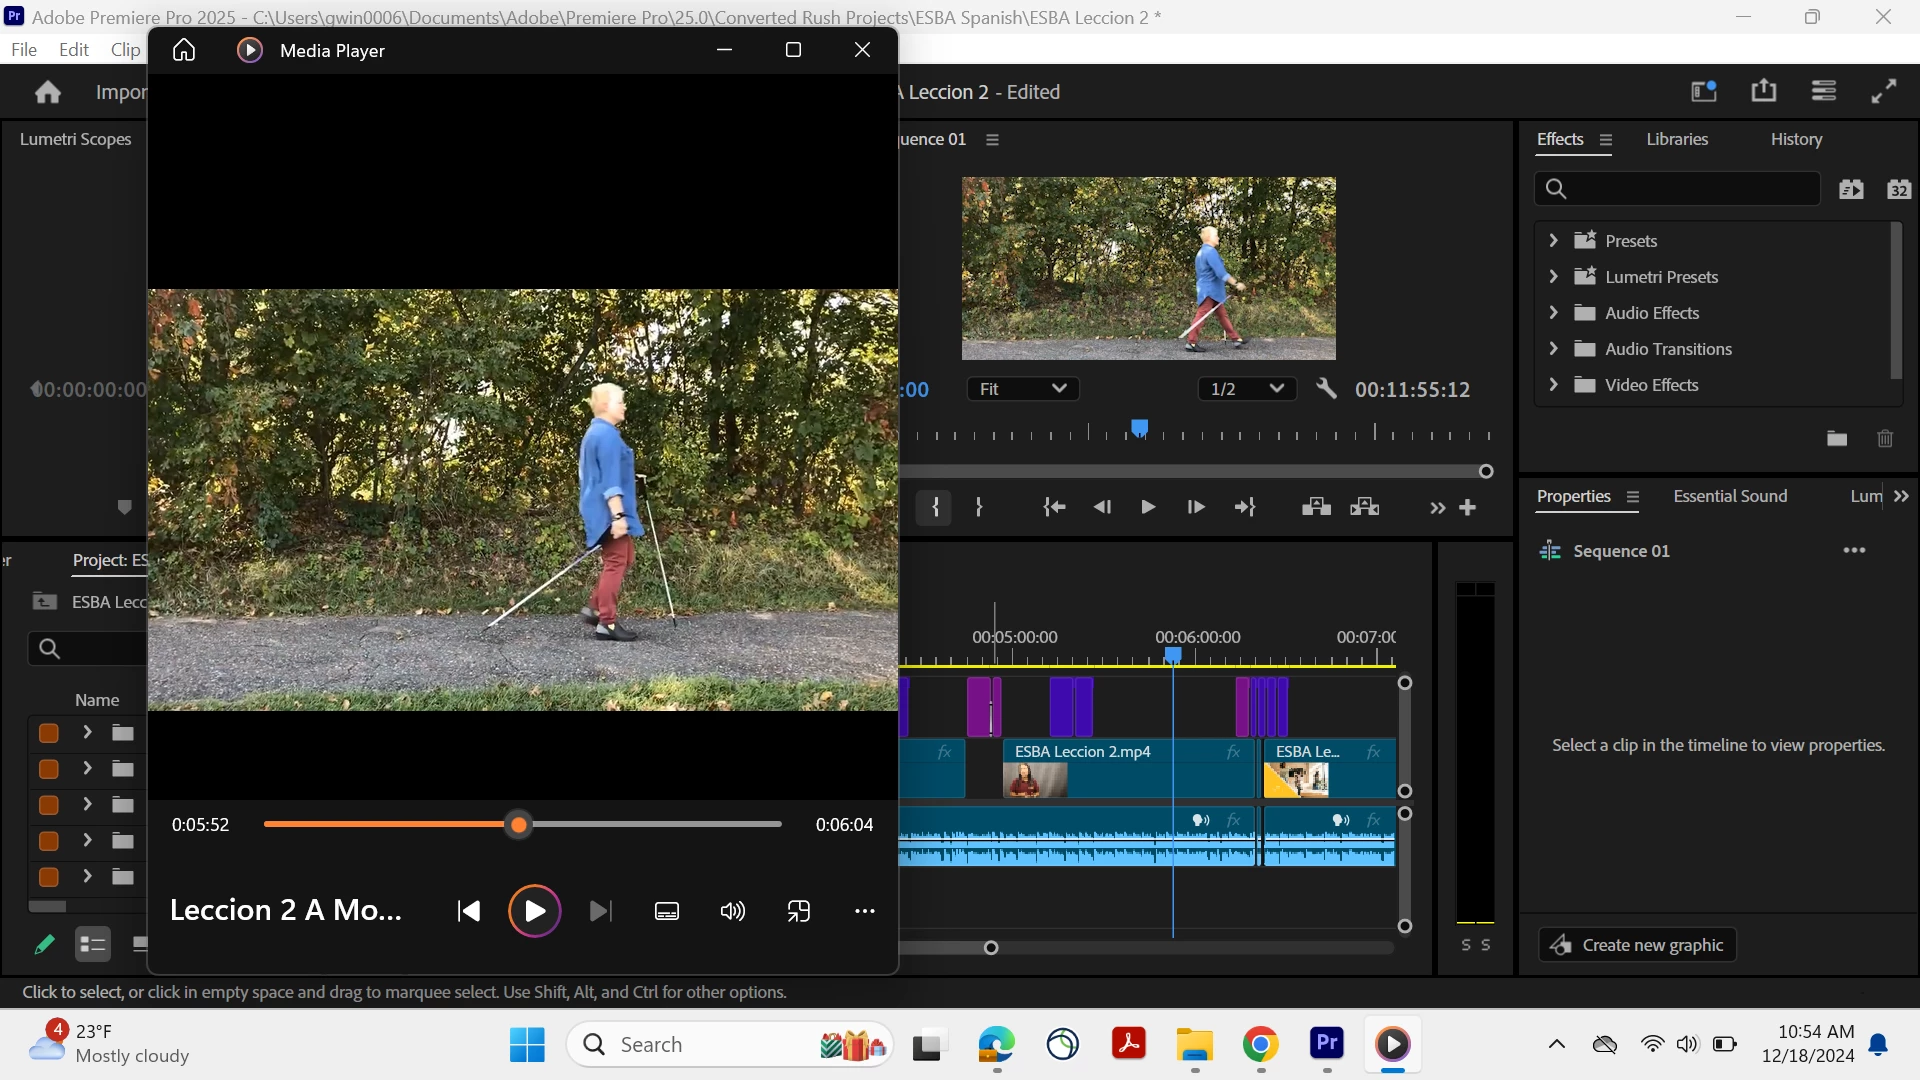The width and height of the screenshot is (1920, 1080).
Task: Toggle subtitles in Media Player
Action: pos(666,911)
